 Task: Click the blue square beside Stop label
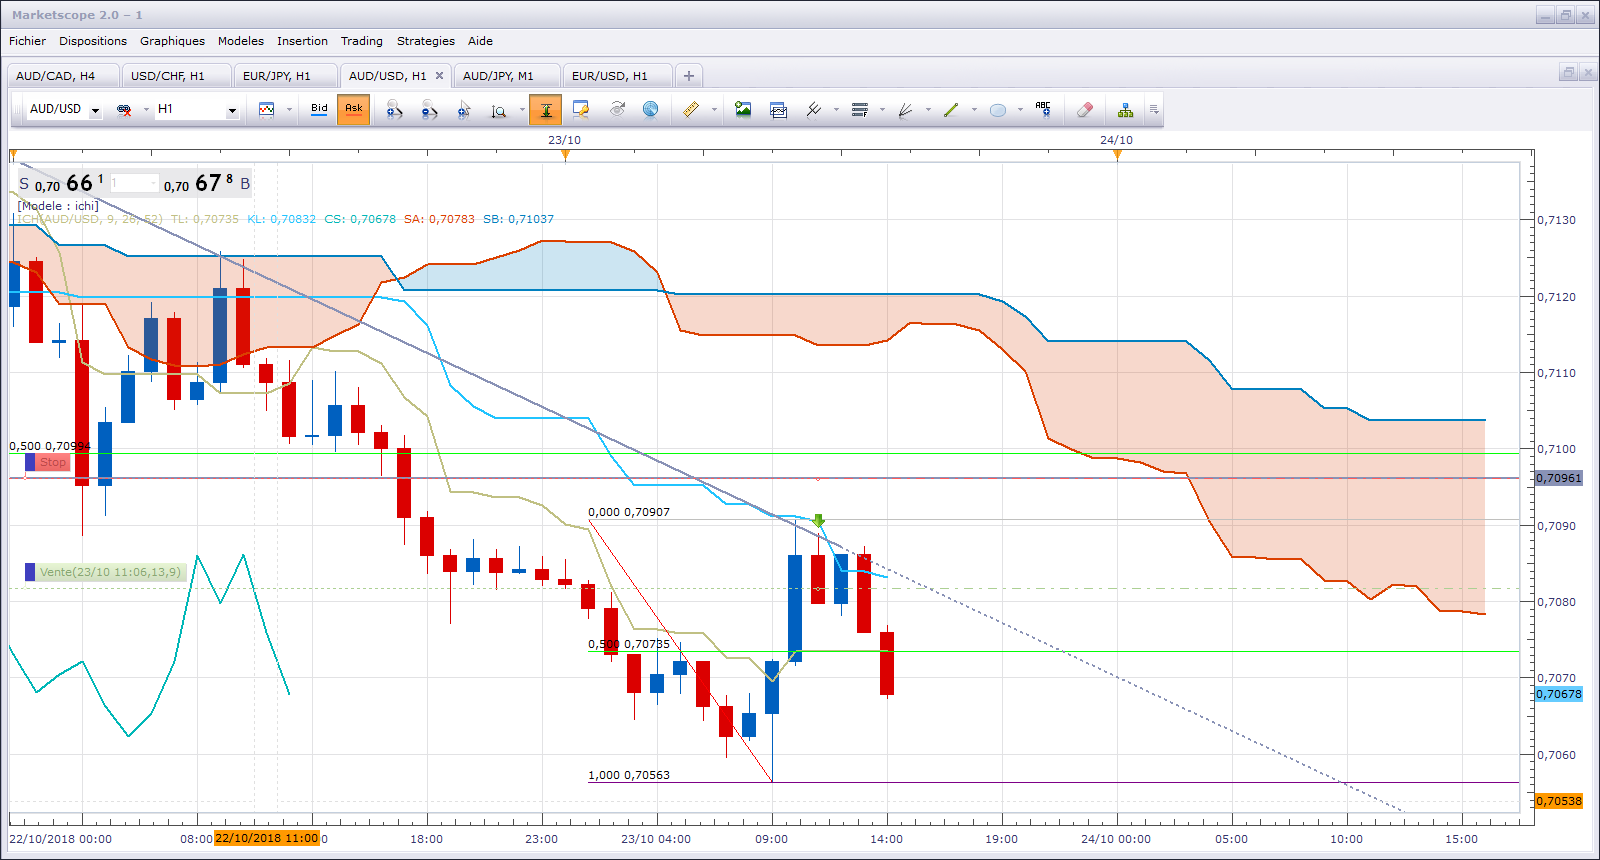pyautogui.click(x=30, y=462)
